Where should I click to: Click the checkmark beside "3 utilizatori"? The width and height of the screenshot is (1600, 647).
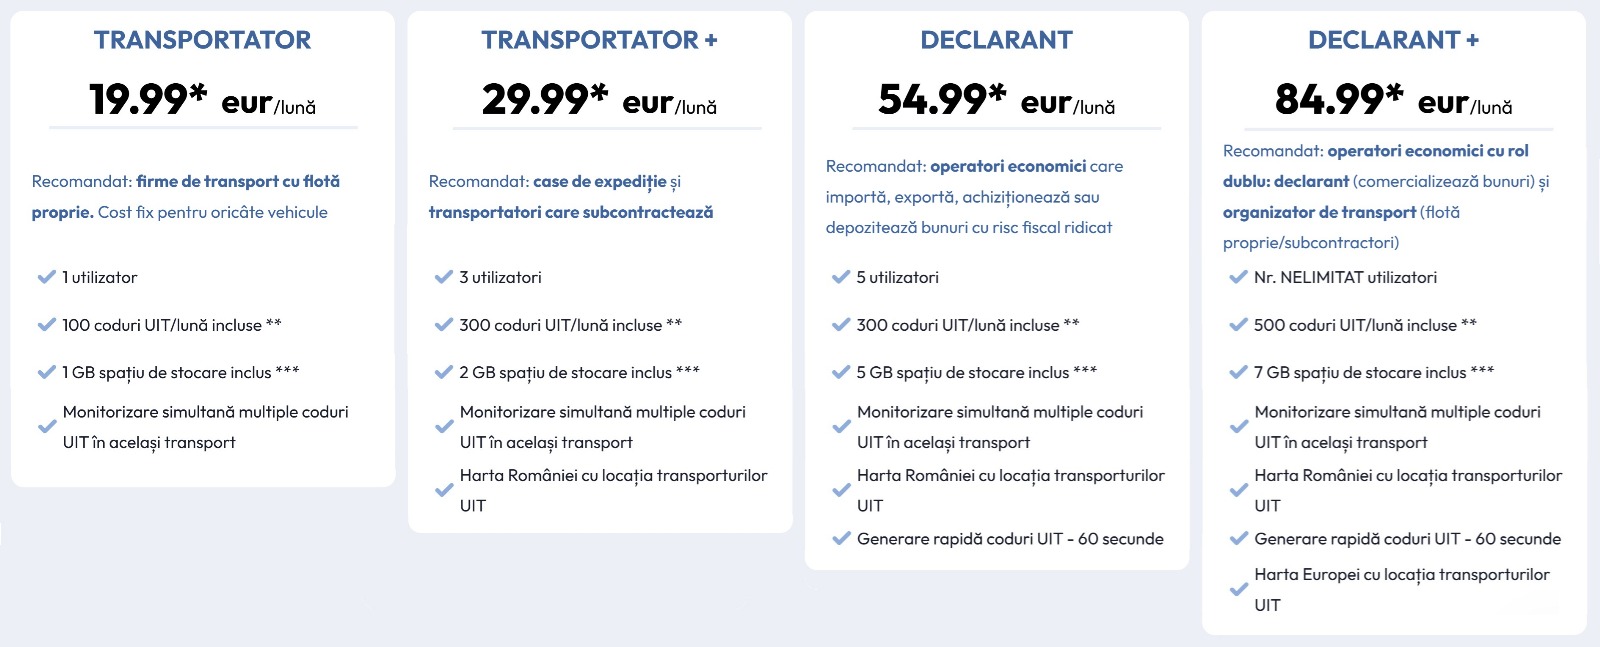443,277
